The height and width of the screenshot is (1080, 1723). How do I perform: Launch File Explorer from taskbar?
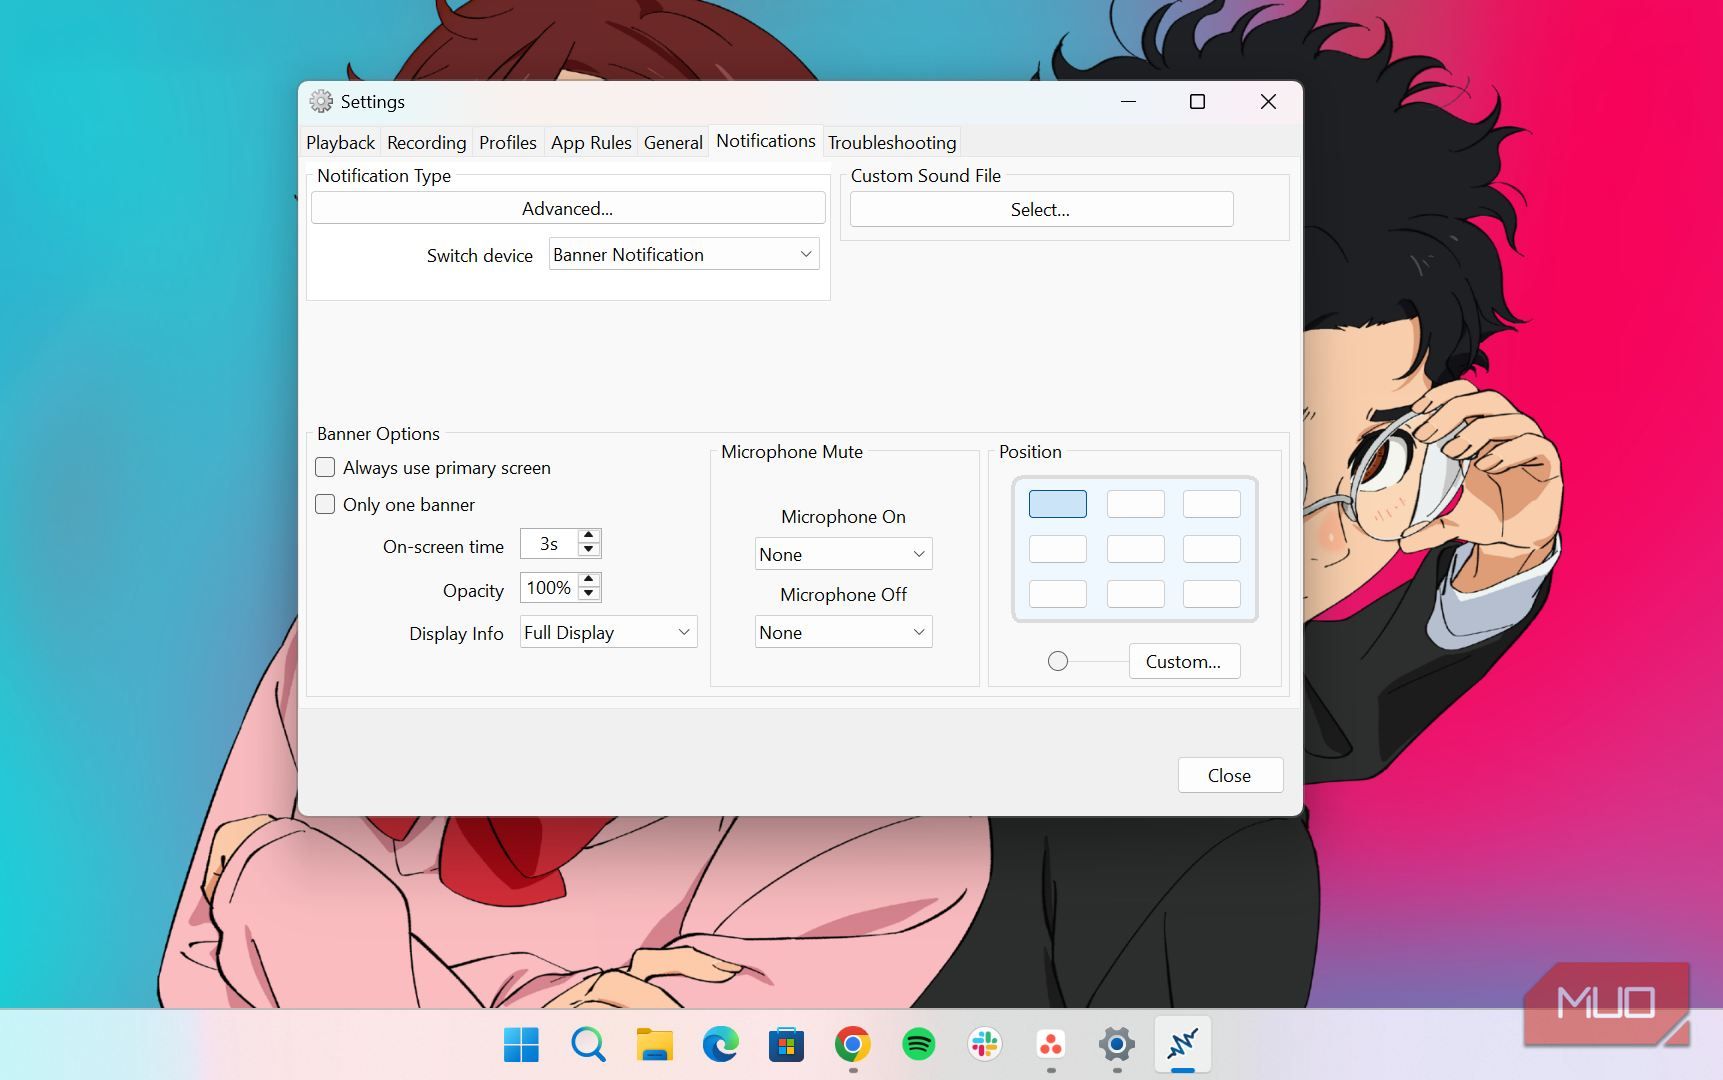(654, 1045)
